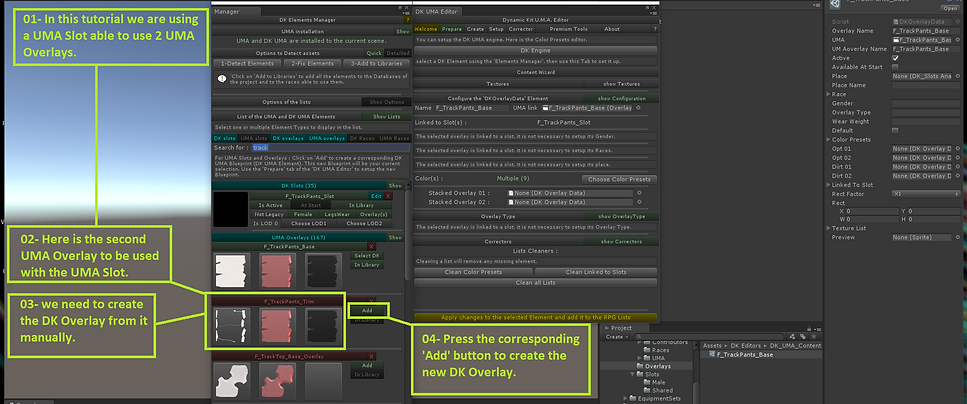
Task: Toggle the UMA overlays element type filter
Action: pos(327,138)
